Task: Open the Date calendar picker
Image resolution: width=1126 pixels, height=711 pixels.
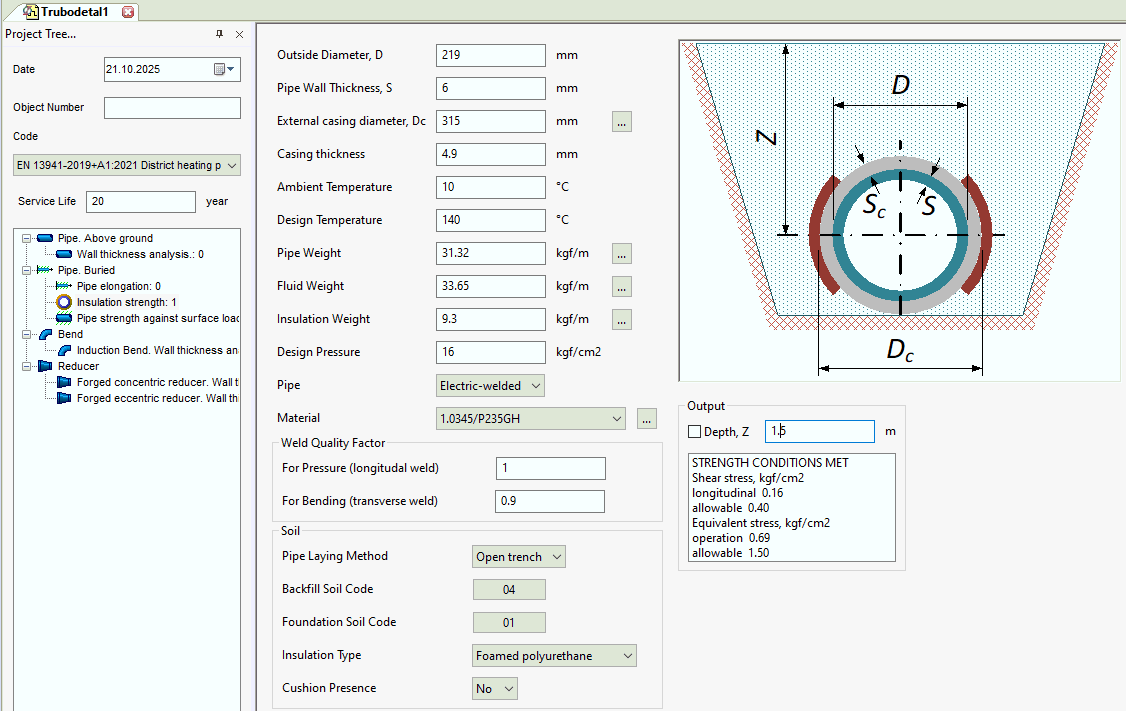Action: coord(224,69)
